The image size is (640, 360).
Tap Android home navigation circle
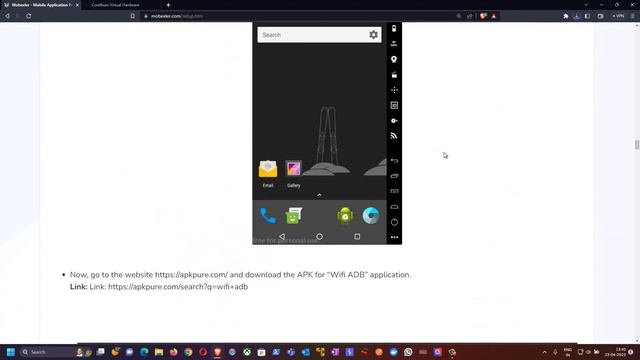pos(319,236)
